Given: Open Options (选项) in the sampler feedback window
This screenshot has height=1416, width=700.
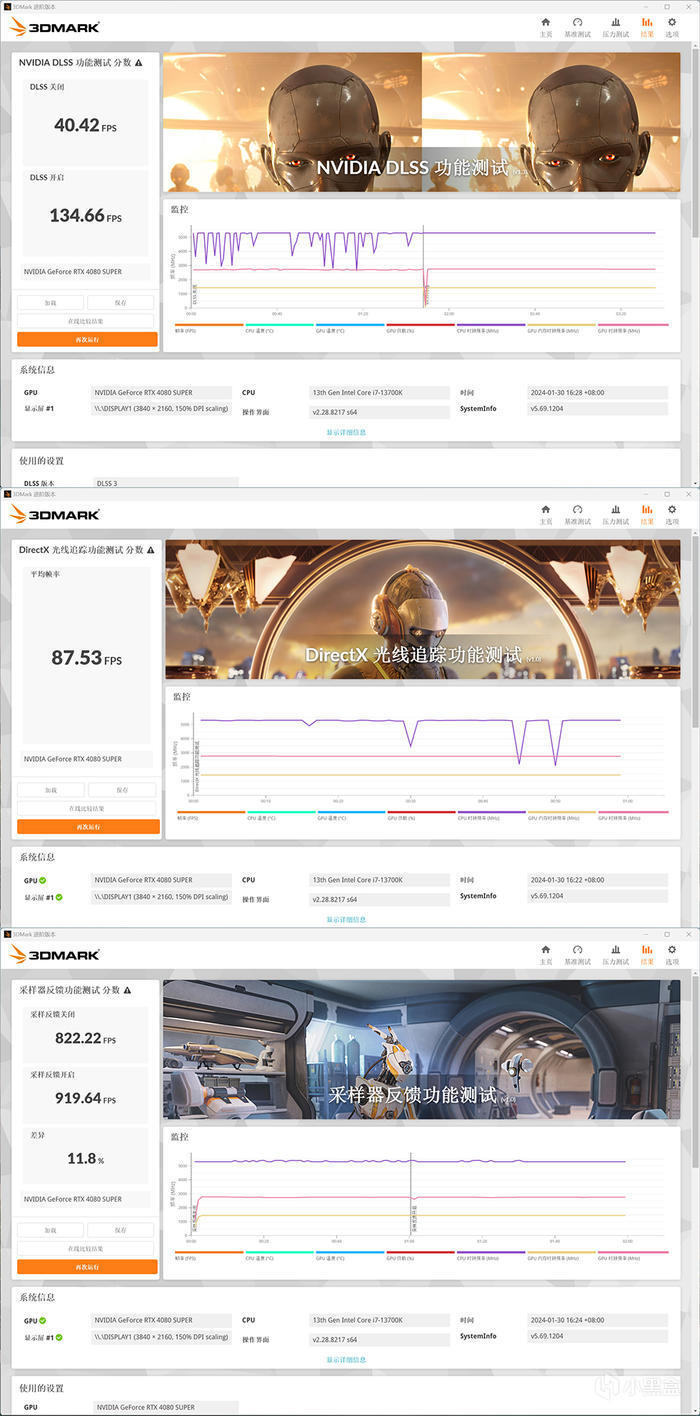Looking at the screenshot, I should (x=672, y=954).
